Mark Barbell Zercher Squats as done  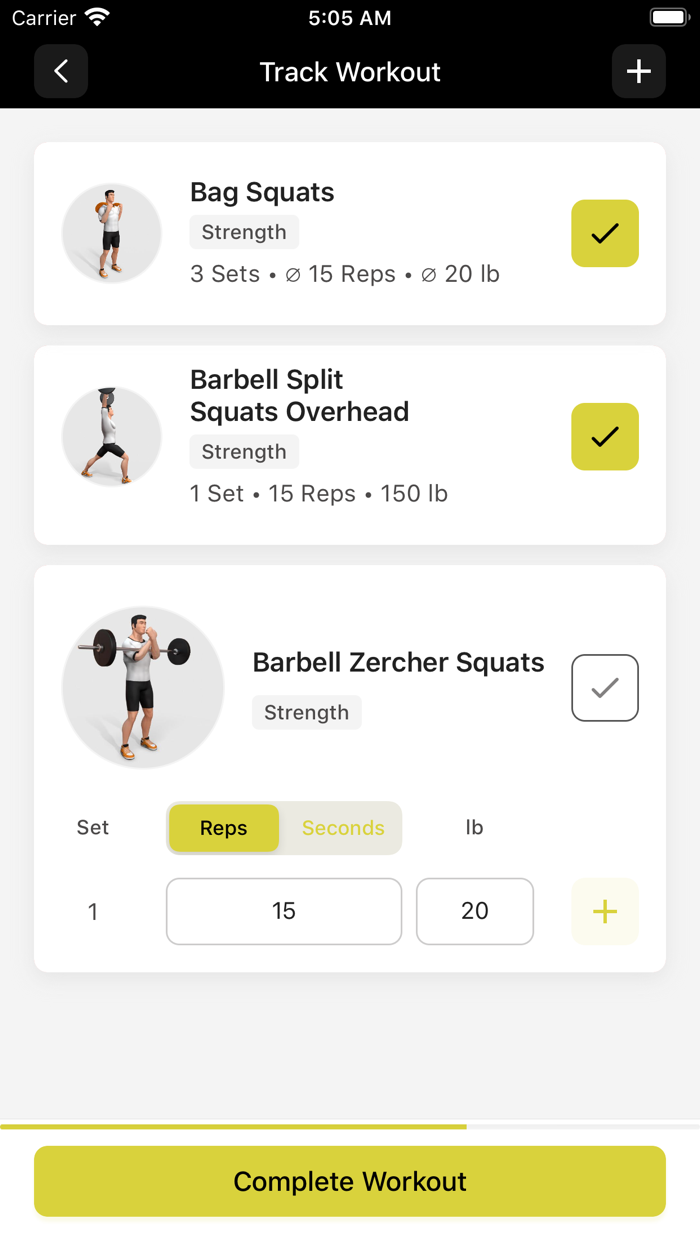604,688
